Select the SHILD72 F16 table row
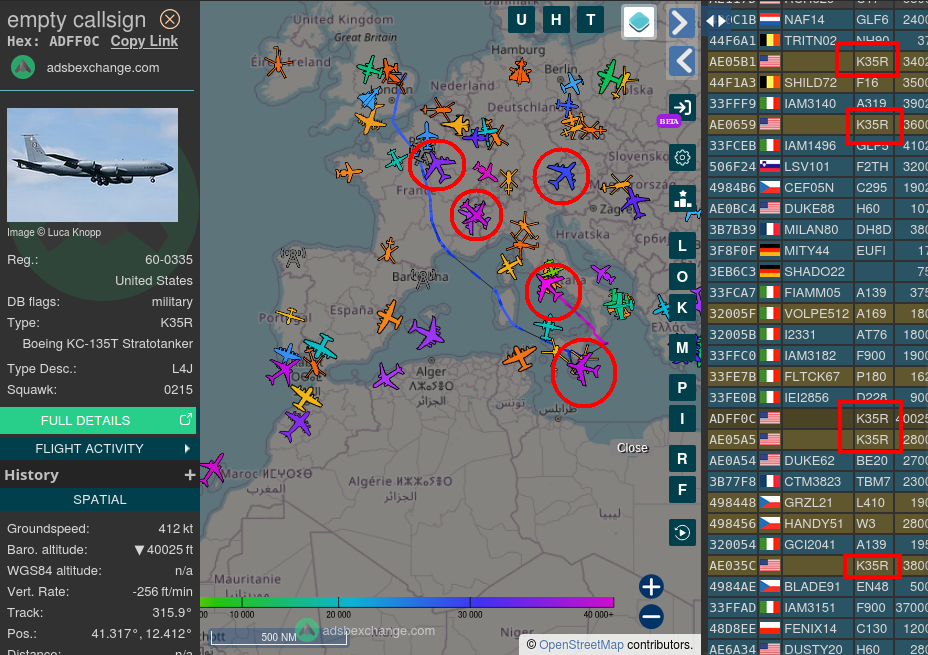 click(x=818, y=82)
